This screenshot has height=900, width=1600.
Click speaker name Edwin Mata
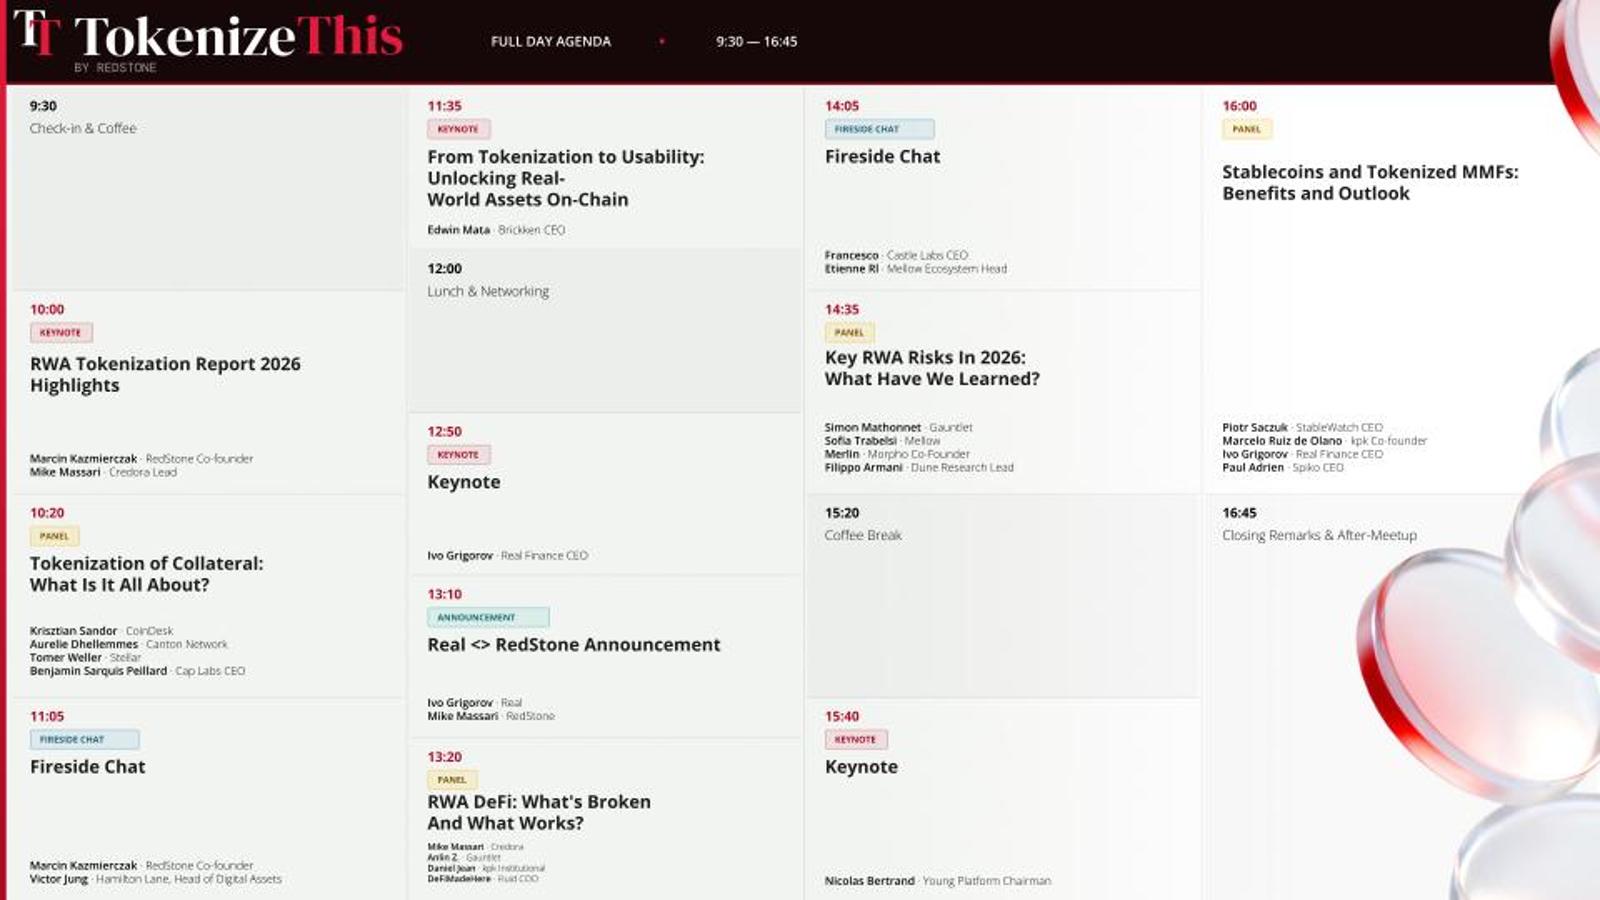458,230
